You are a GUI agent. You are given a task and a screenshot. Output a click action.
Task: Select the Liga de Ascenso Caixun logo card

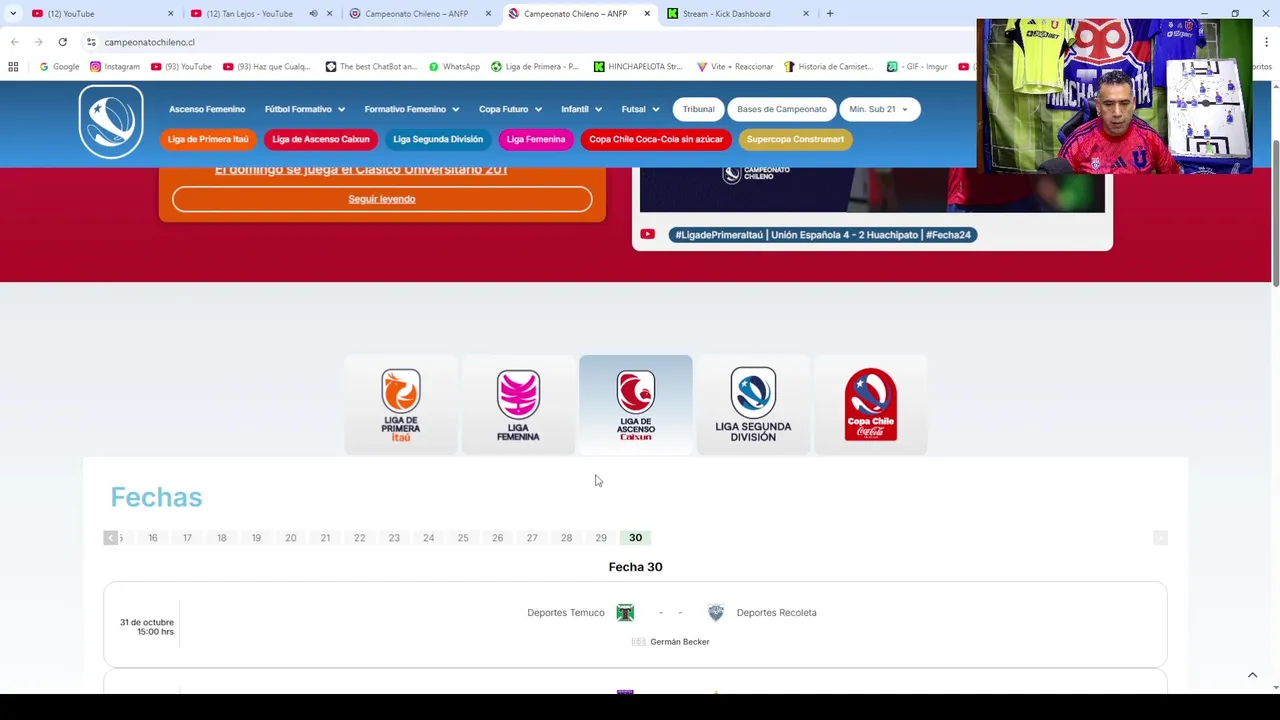pos(635,405)
